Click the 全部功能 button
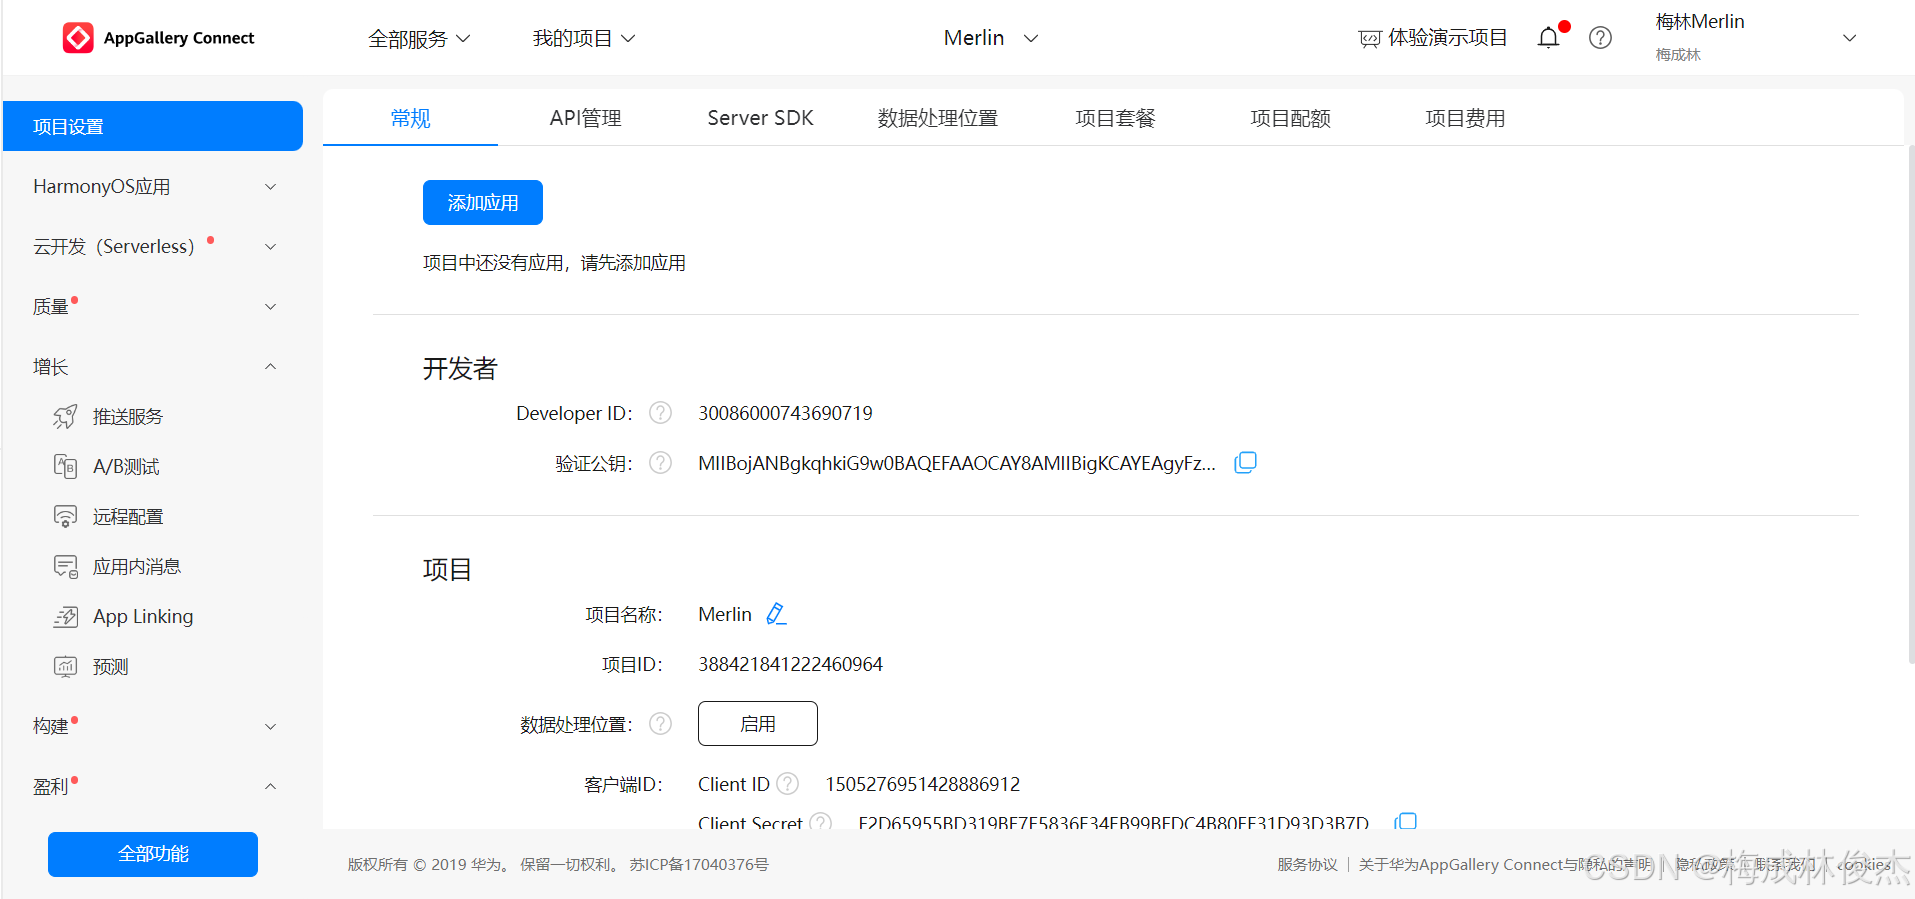Screen dimensions: 1915x899 pyautogui.click(x=153, y=854)
